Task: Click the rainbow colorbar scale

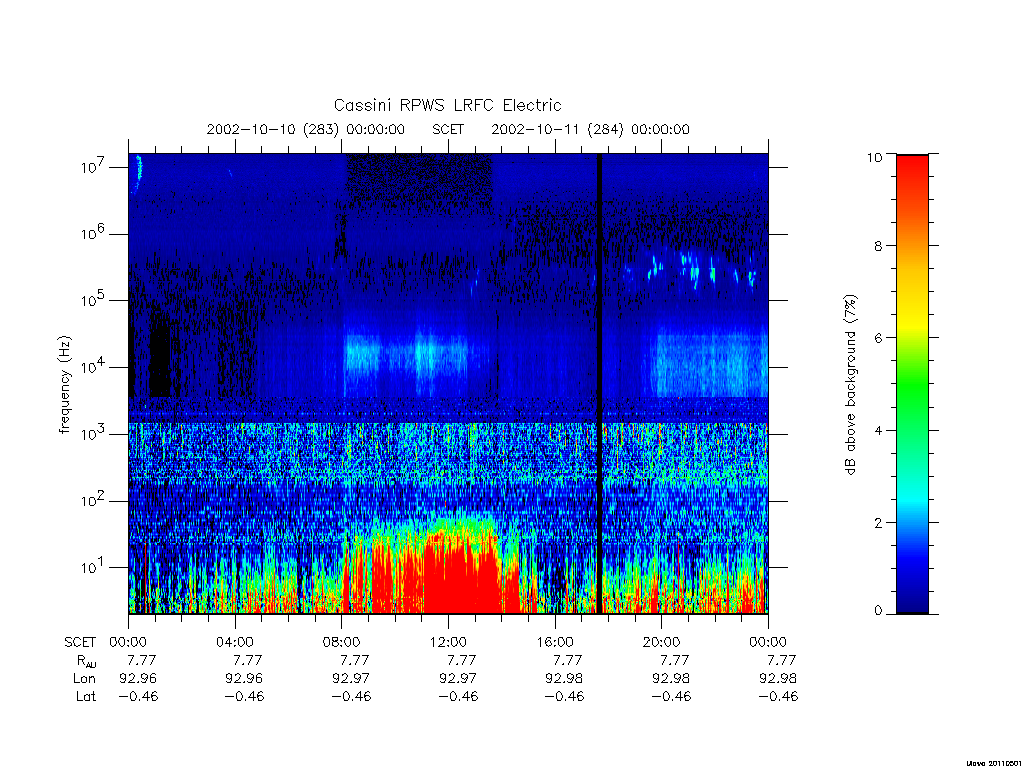Action: (x=912, y=384)
